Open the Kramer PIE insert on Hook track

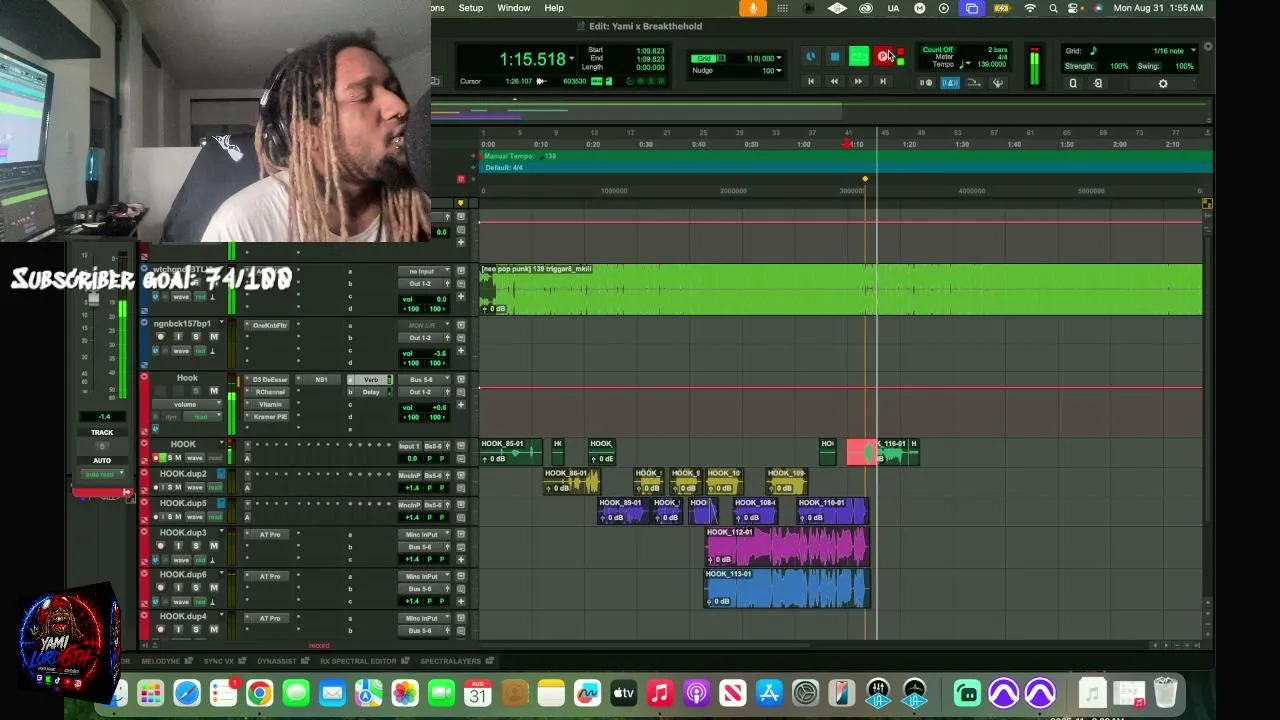click(x=270, y=416)
